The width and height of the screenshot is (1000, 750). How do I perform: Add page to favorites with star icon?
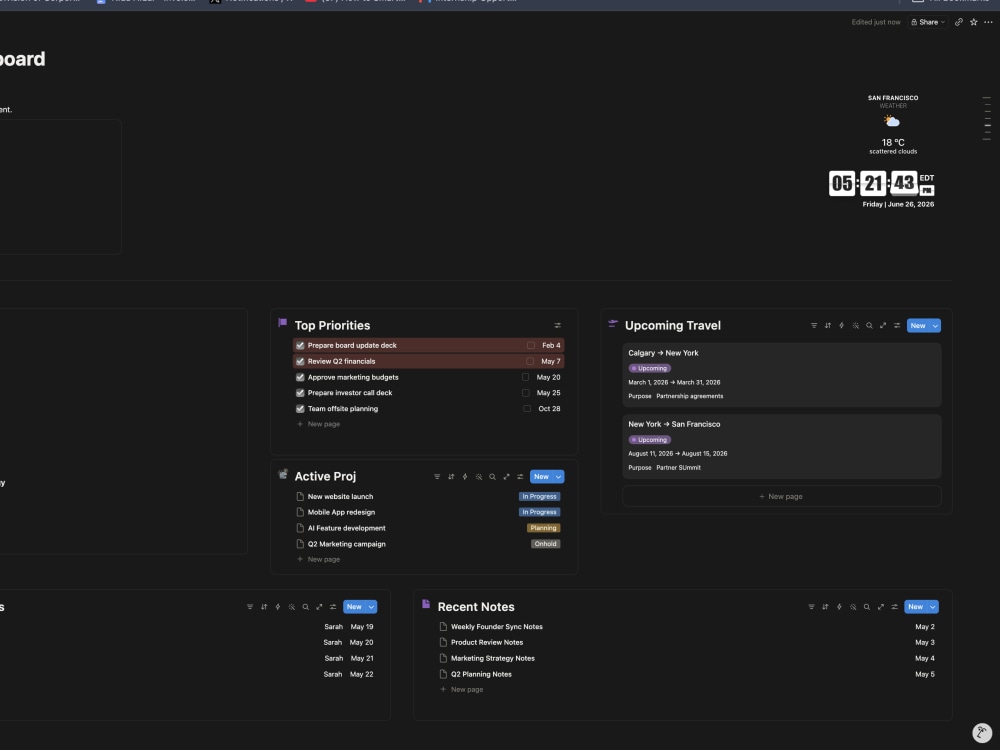974,22
